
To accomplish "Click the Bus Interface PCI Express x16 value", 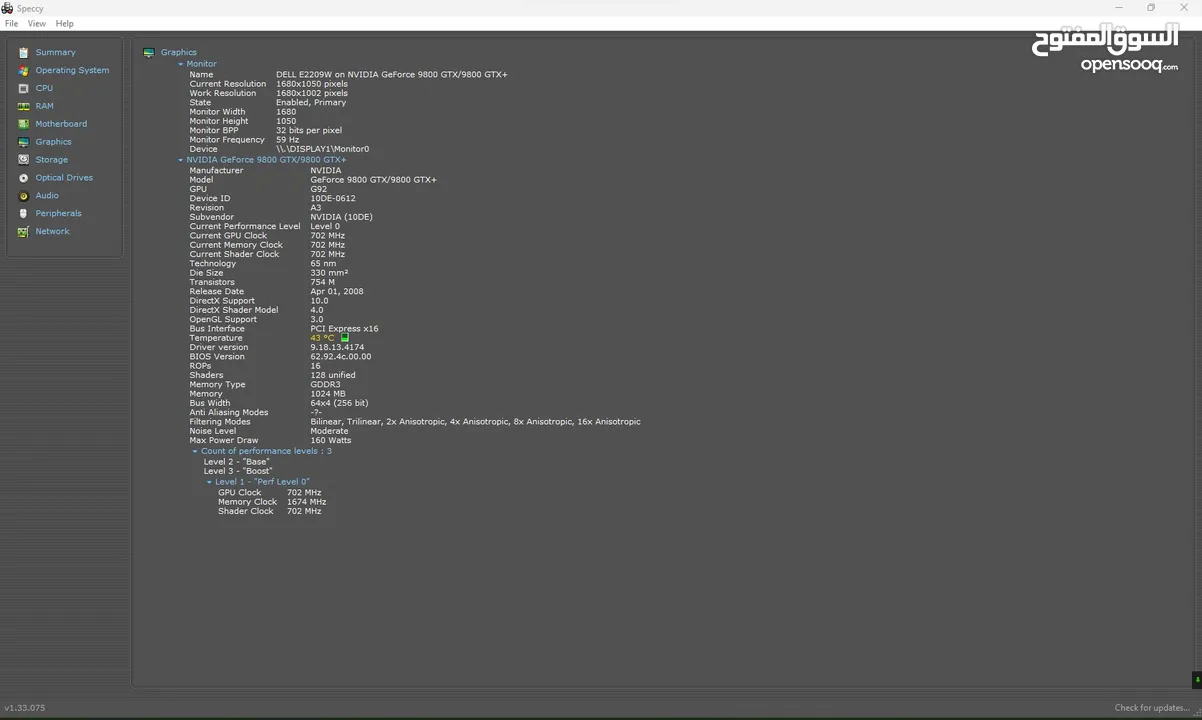I will coord(344,329).
